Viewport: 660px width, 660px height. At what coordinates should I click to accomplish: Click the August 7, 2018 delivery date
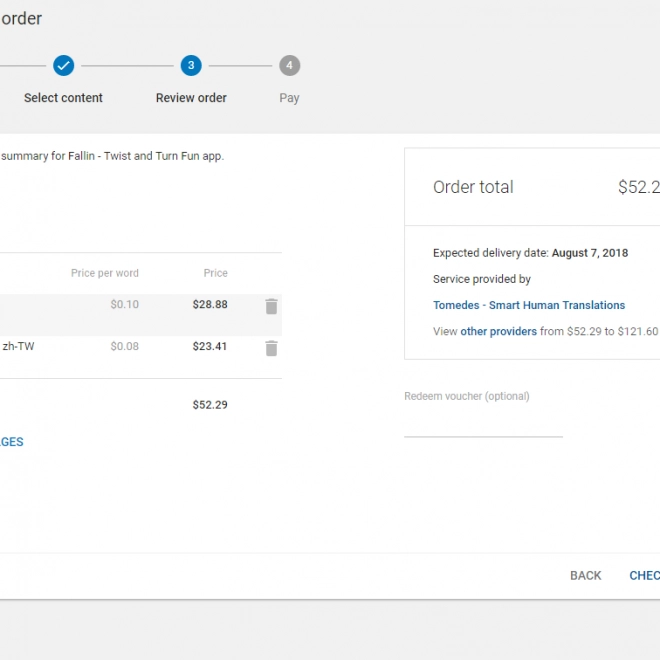(590, 253)
